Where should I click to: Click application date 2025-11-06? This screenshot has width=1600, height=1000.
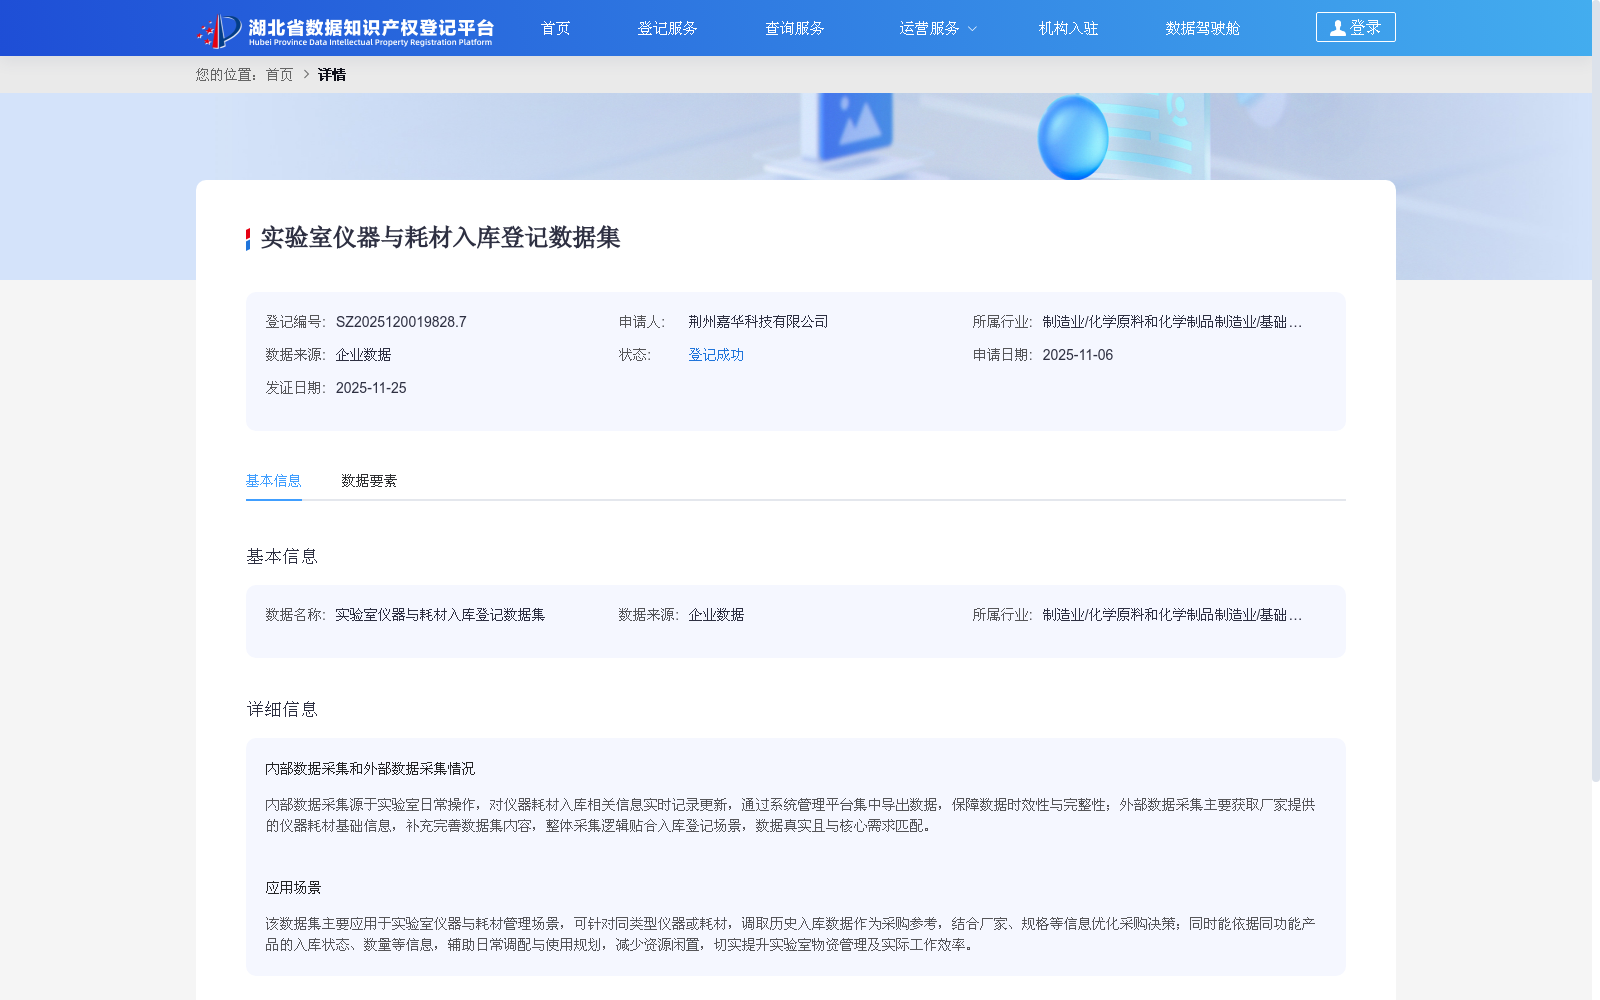(x=1077, y=355)
